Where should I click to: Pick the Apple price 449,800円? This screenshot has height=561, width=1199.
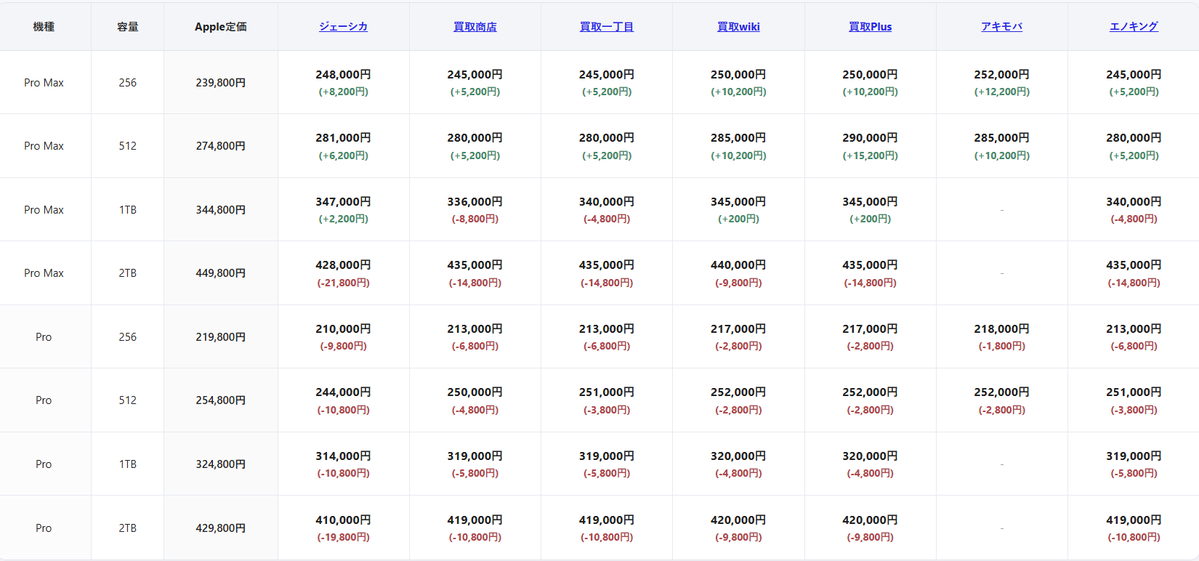pyautogui.click(x=220, y=273)
